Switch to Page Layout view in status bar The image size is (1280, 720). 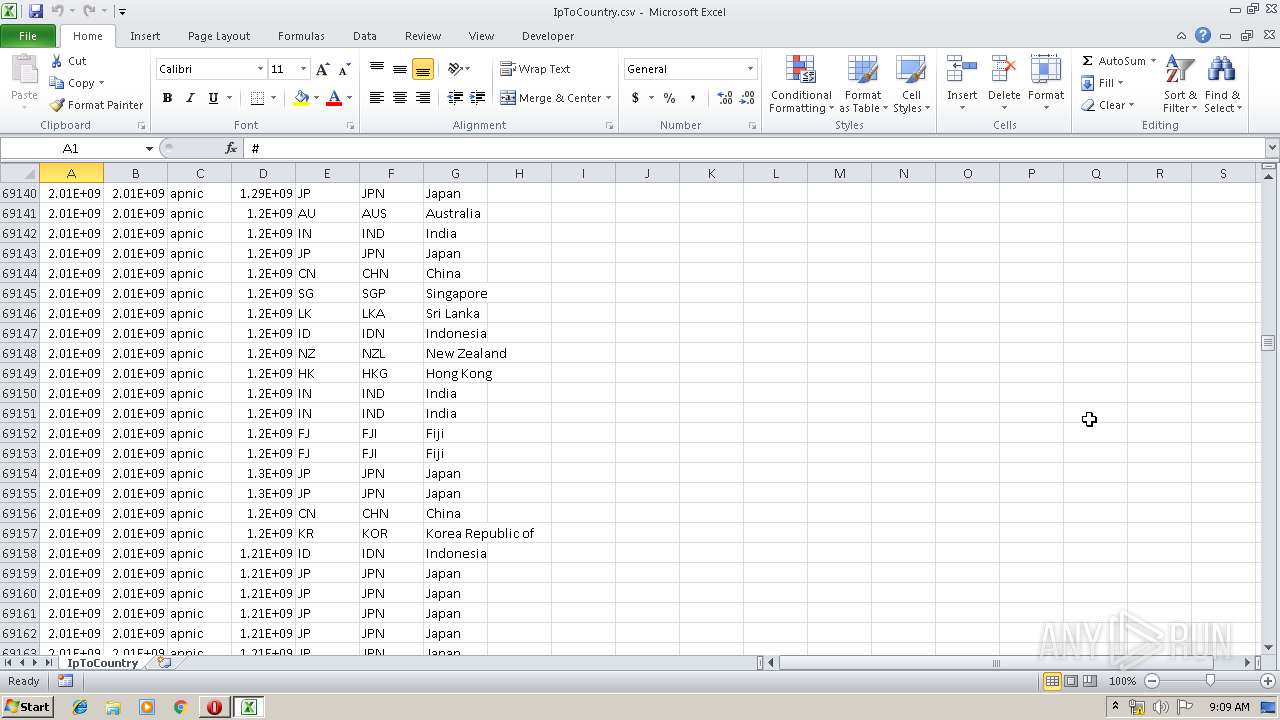click(x=1071, y=681)
